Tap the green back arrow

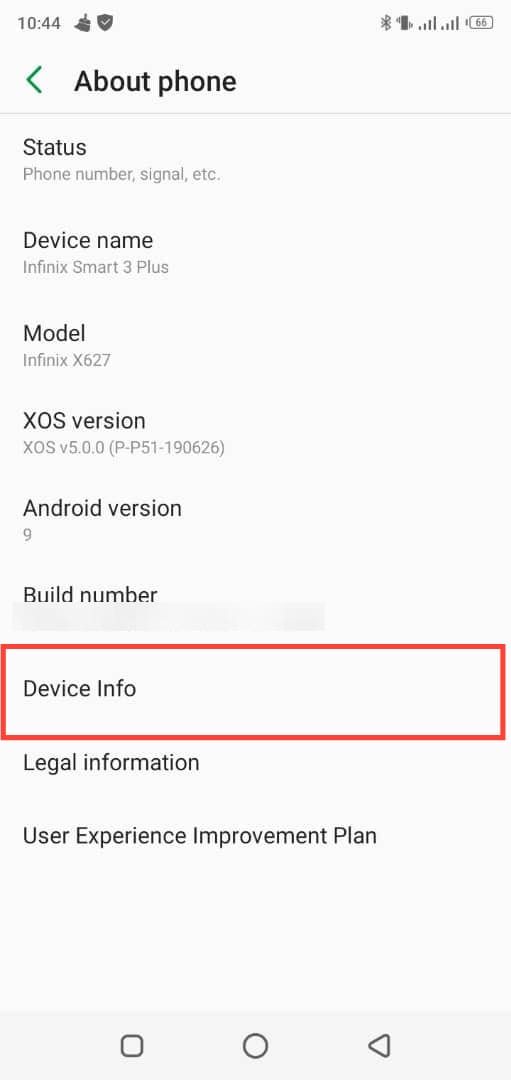[34, 80]
